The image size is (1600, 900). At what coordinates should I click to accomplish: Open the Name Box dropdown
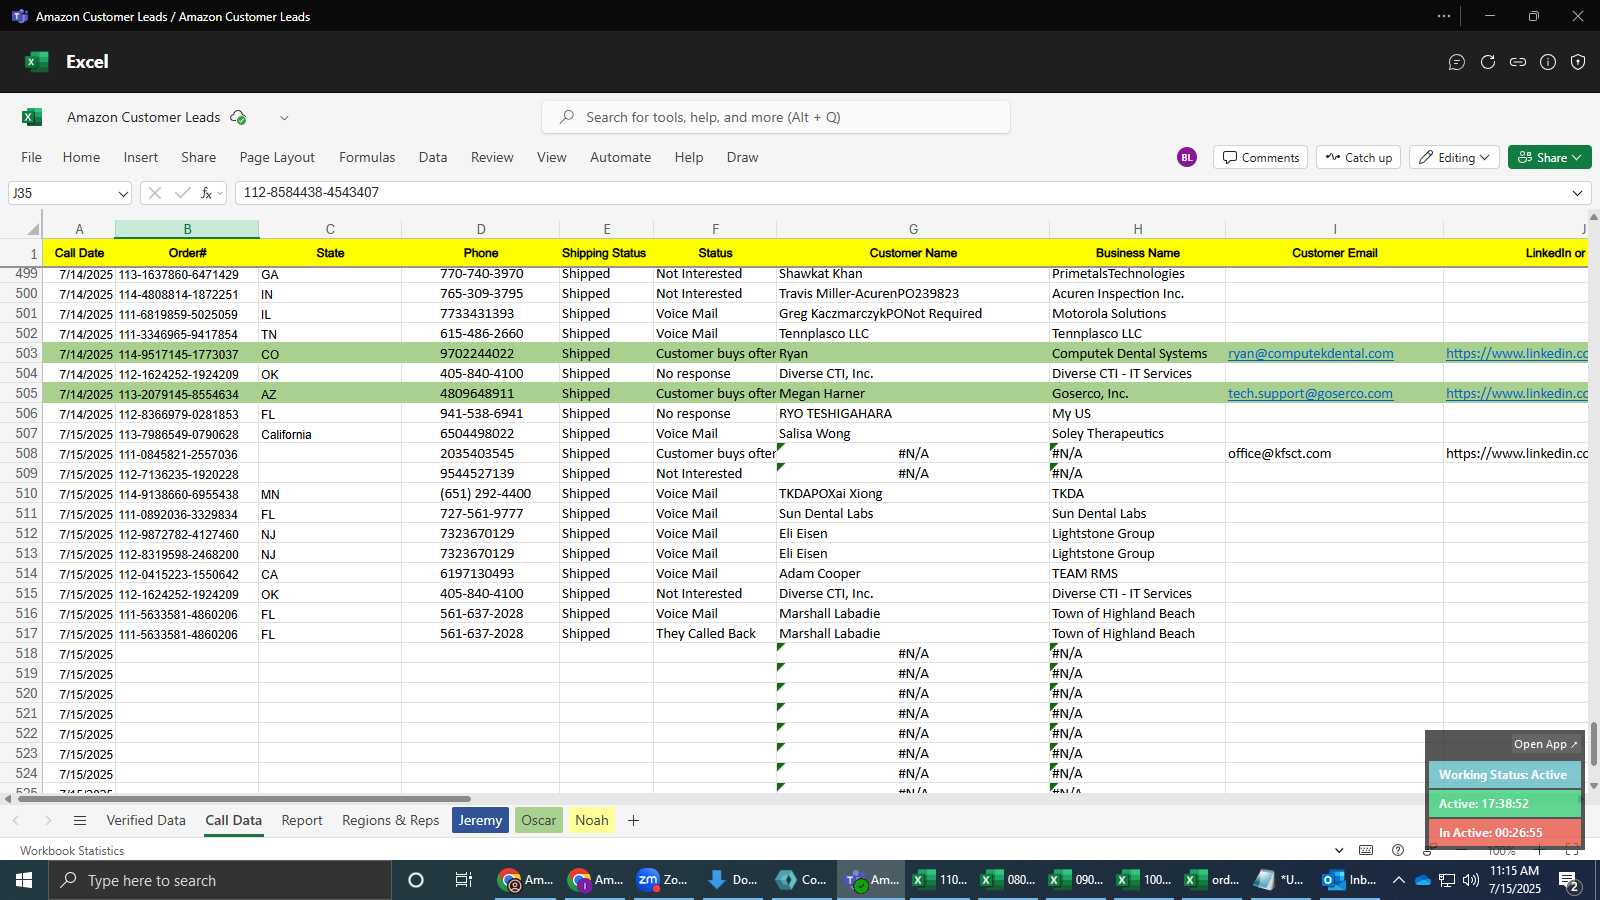click(123, 193)
